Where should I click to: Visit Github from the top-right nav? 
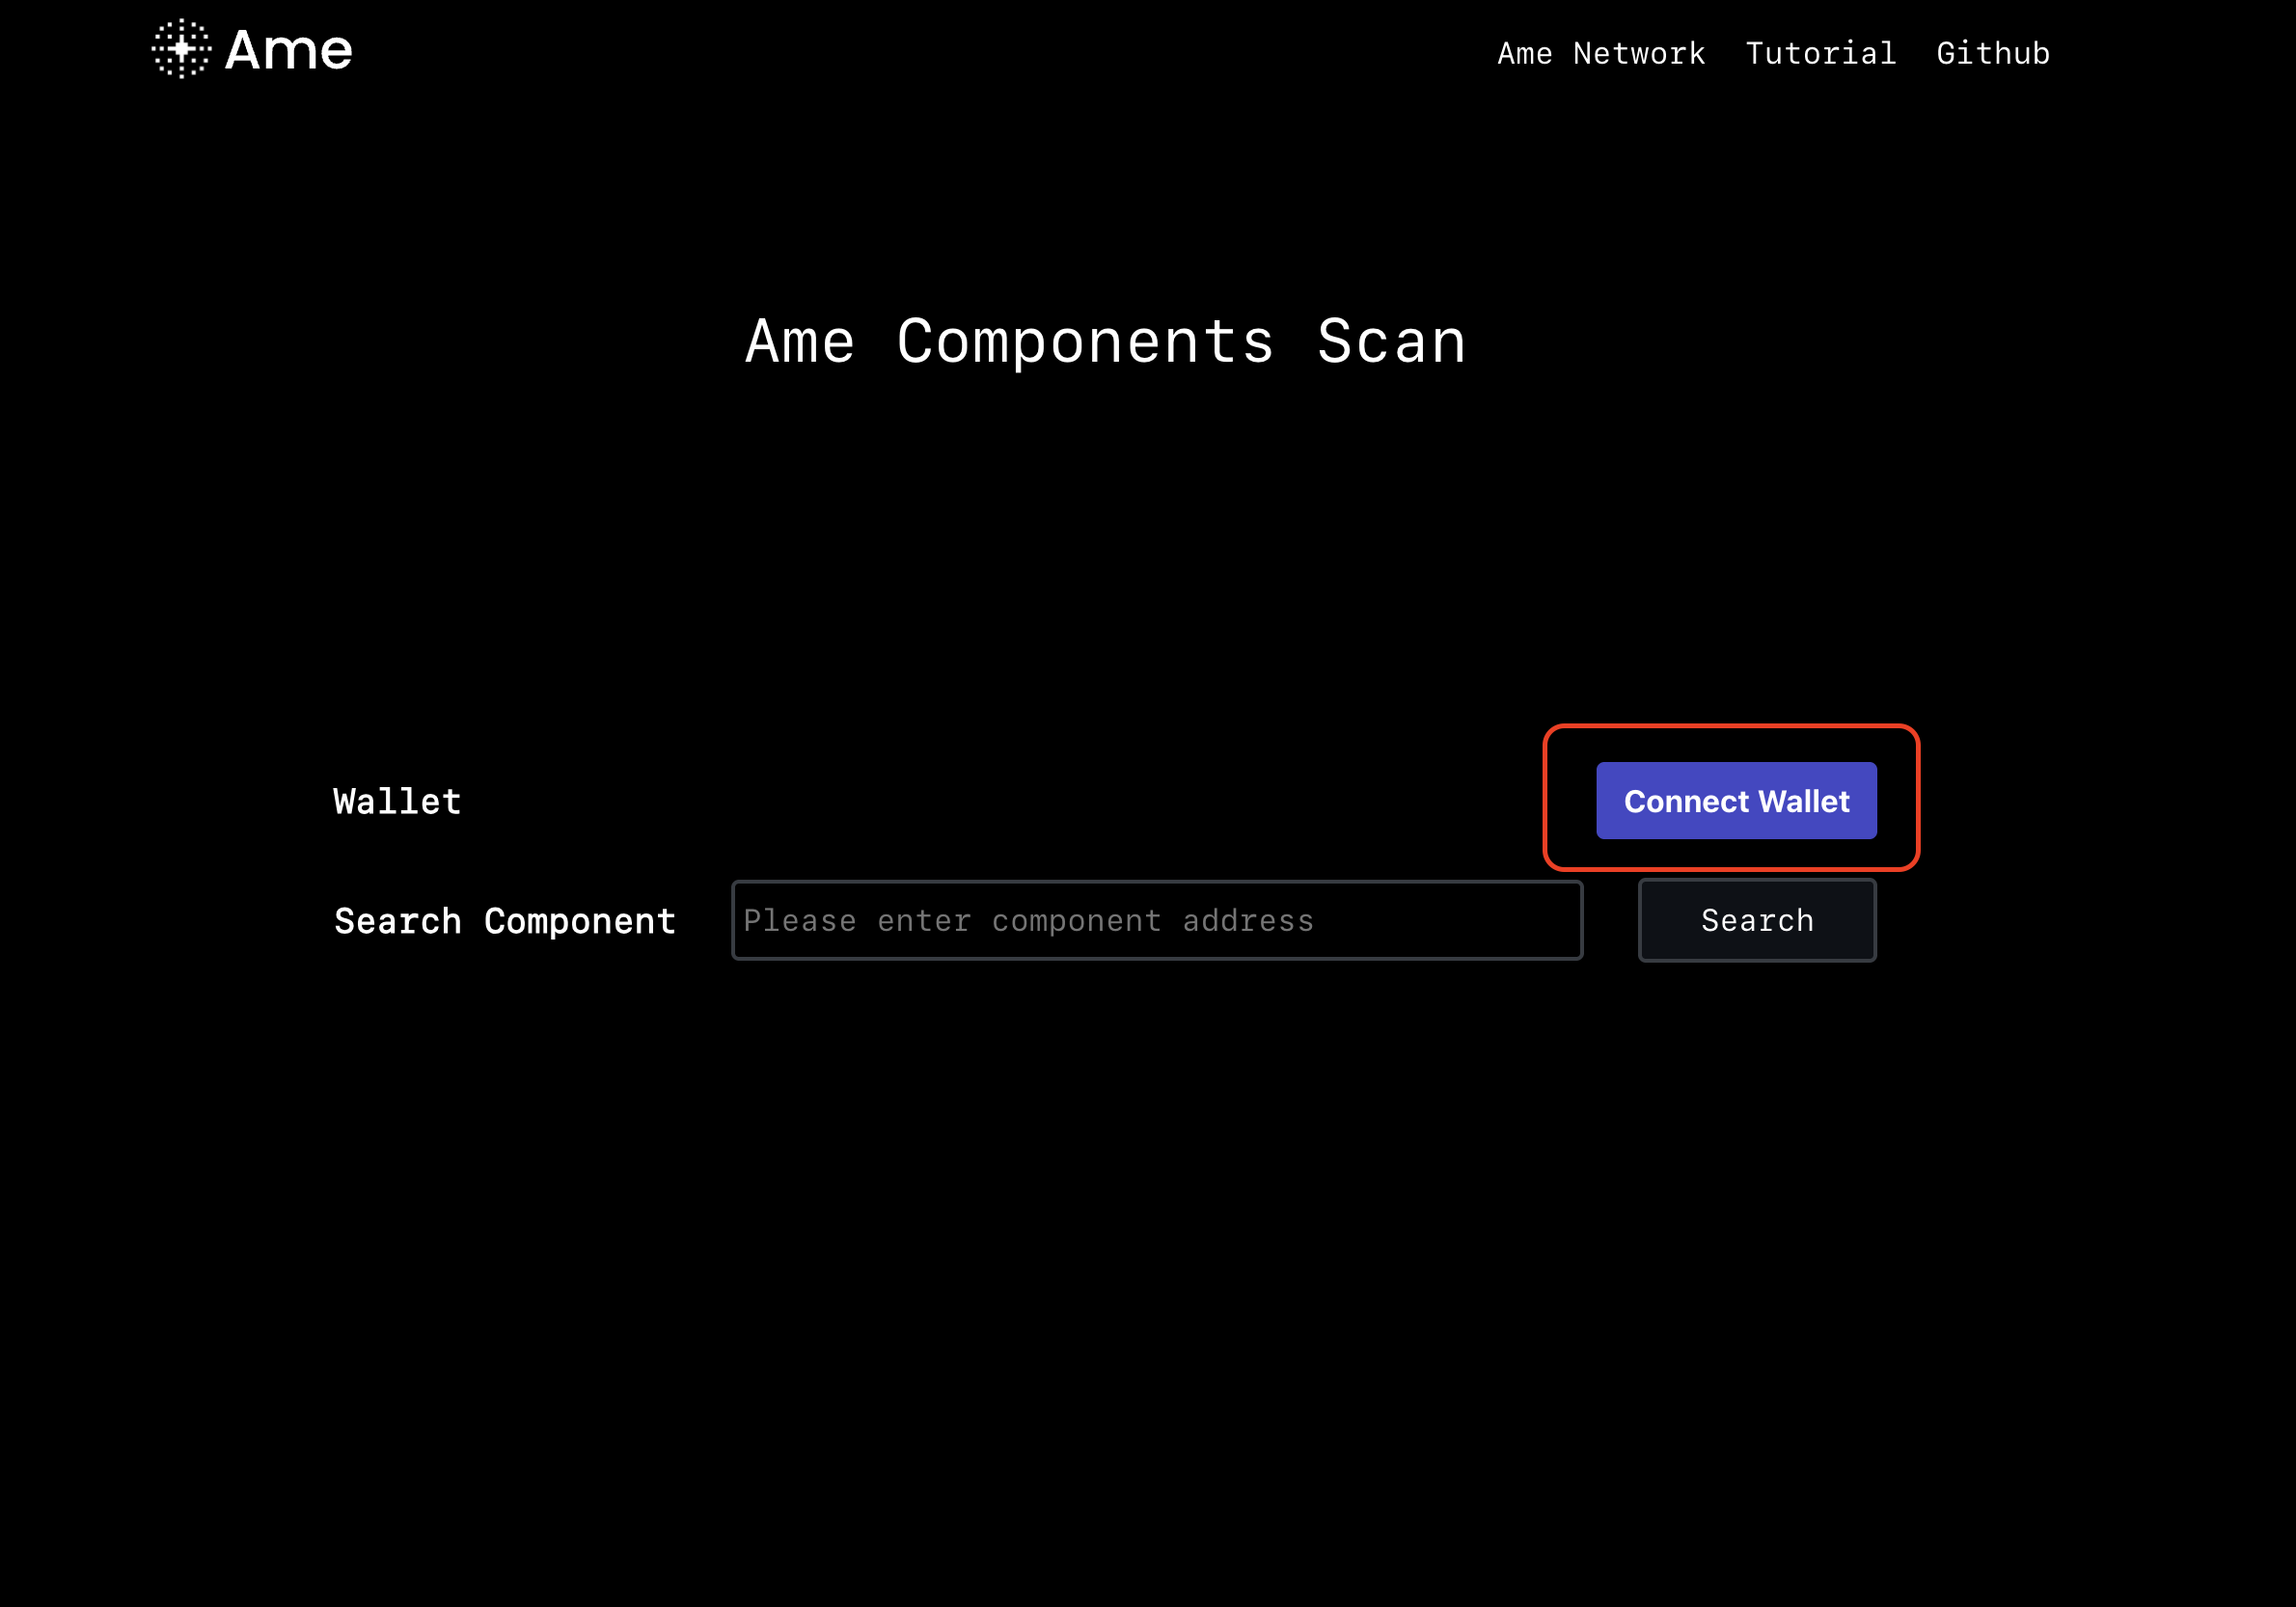click(1992, 53)
